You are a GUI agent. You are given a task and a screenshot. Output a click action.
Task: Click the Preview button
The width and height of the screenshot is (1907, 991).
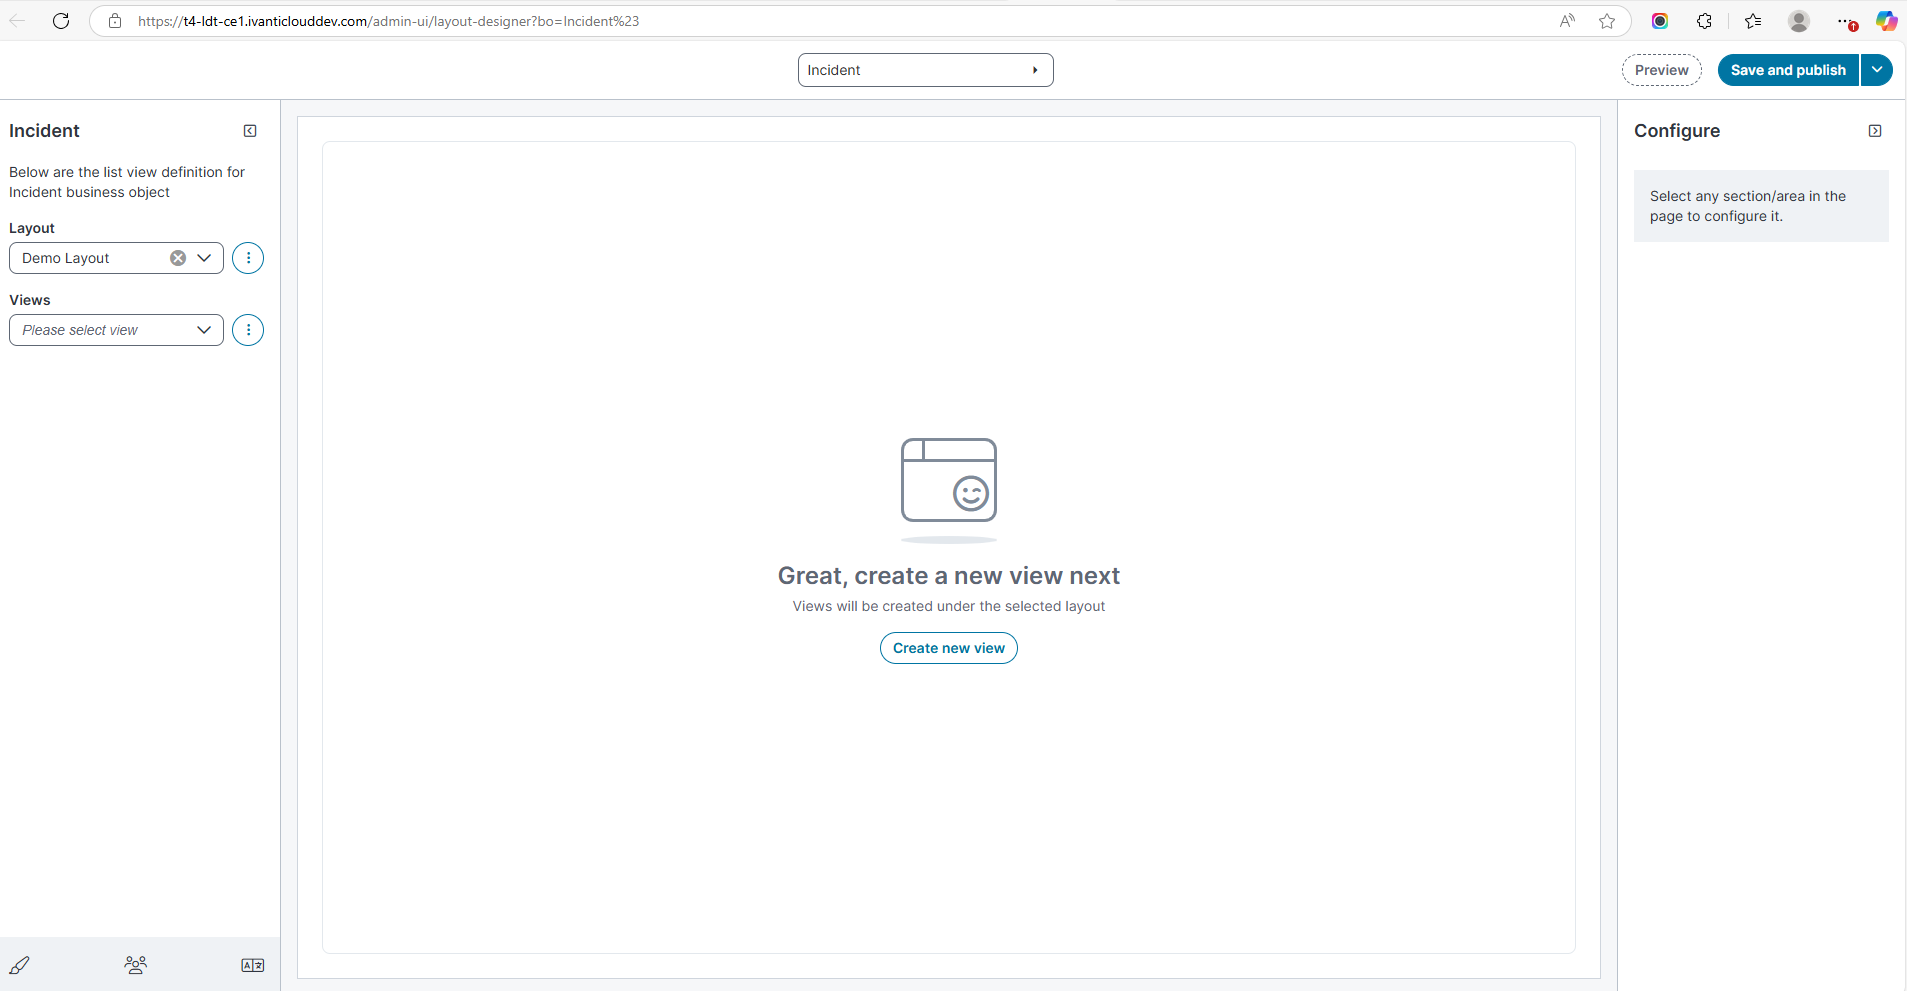point(1662,70)
